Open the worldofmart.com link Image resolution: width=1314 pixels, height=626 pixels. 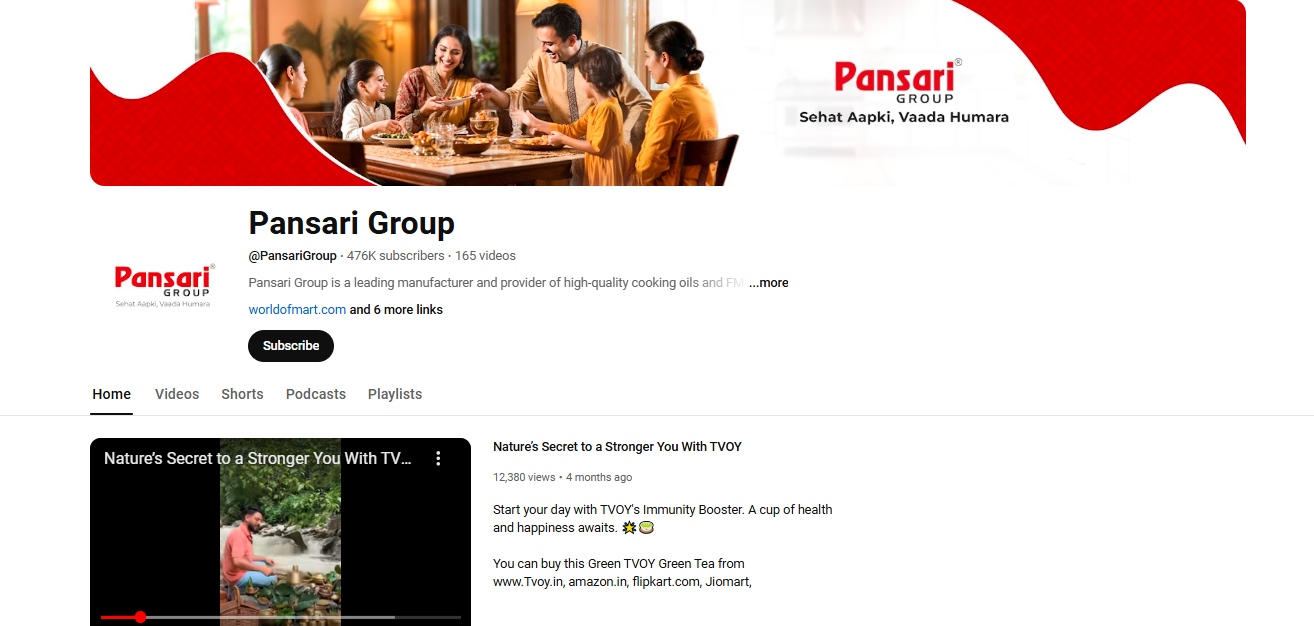coord(297,310)
